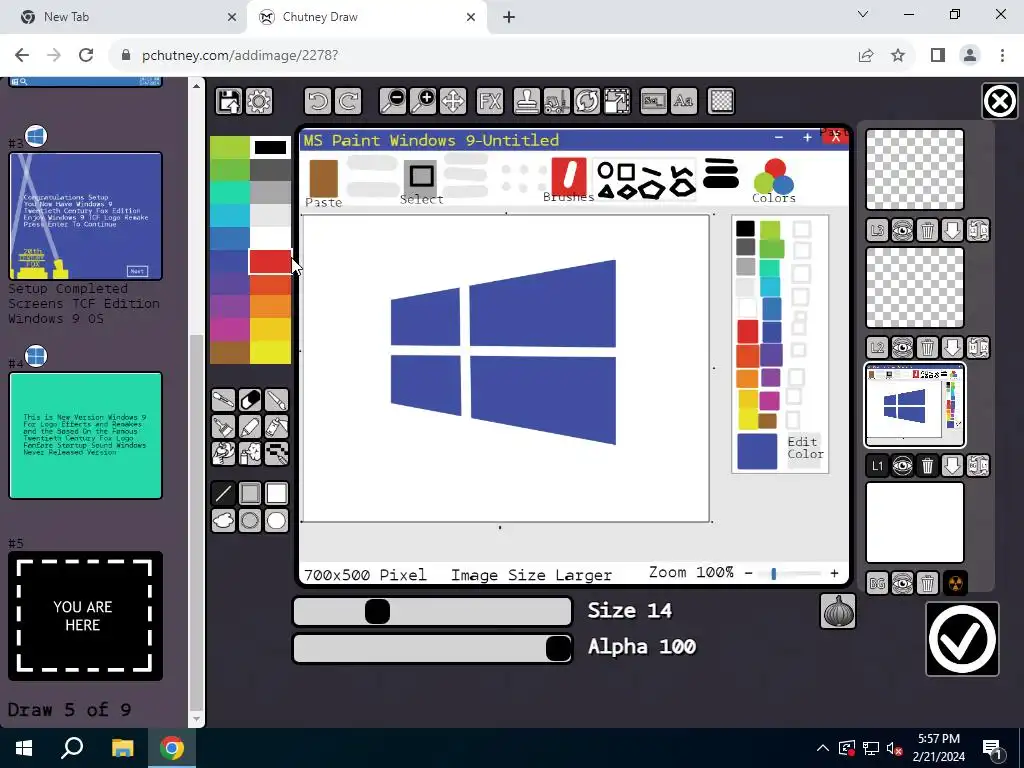Select the pan/move arrows tool
Screen dimensions: 1024x768
tap(453, 101)
